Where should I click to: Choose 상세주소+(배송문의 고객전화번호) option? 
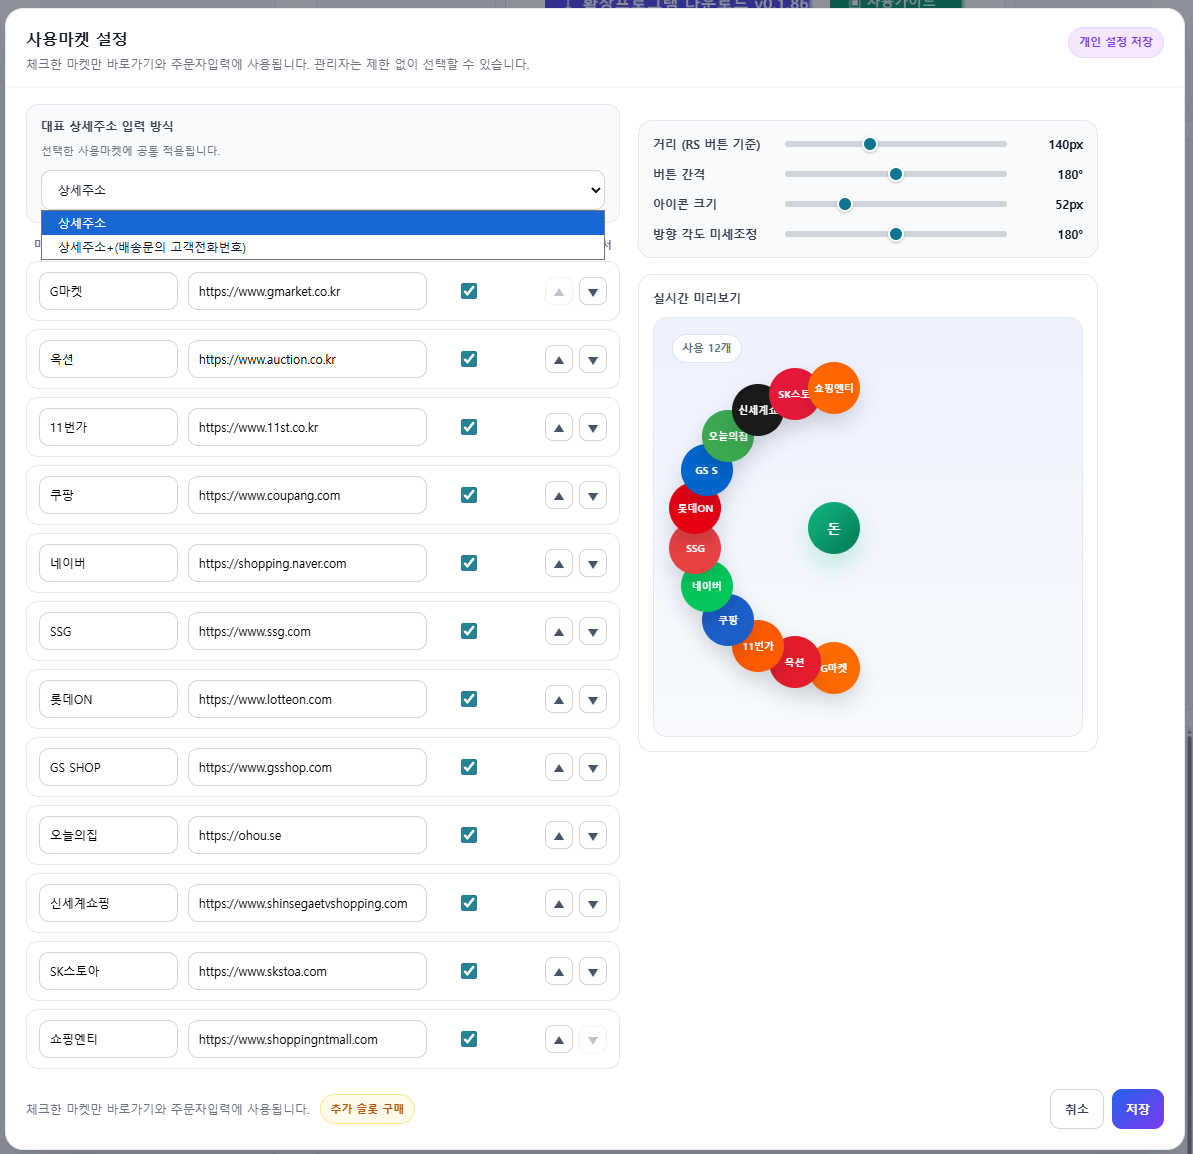(323, 247)
